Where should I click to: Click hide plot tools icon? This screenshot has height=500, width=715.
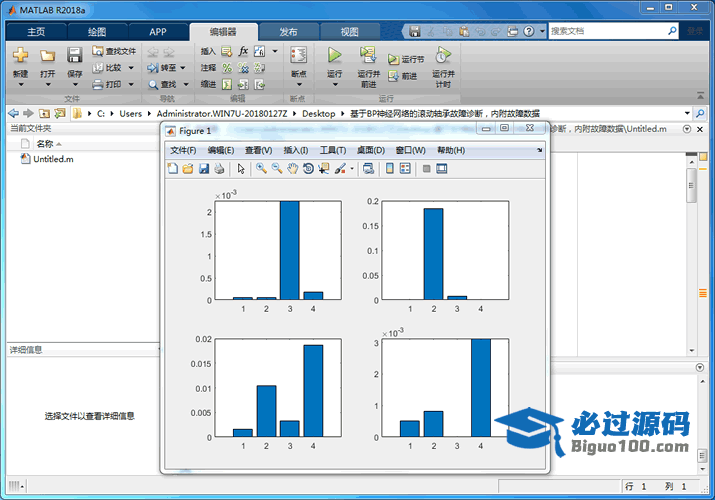coord(426,169)
